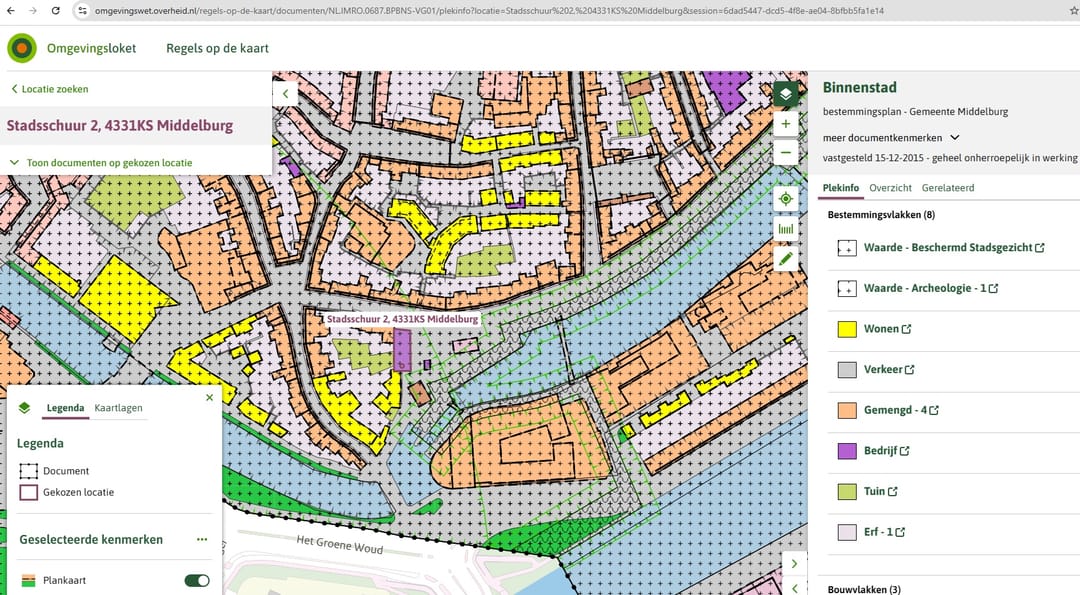Go back via 'Locatie zoeken' link
This screenshot has width=1080, height=595.
[50, 89]
